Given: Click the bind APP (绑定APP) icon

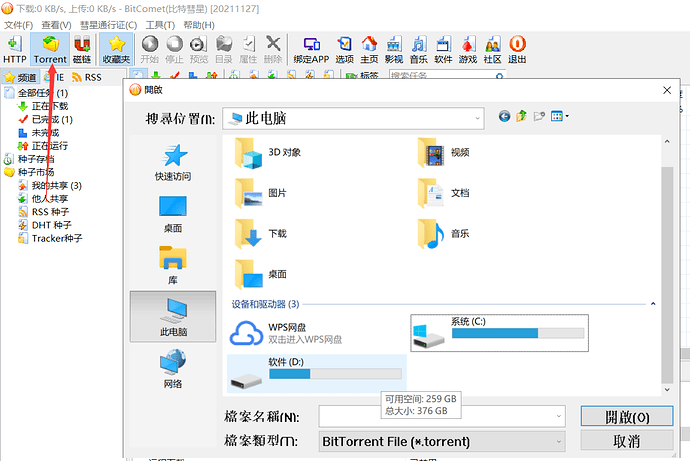Looking at the screenshot, I should [x=311, y=49].
